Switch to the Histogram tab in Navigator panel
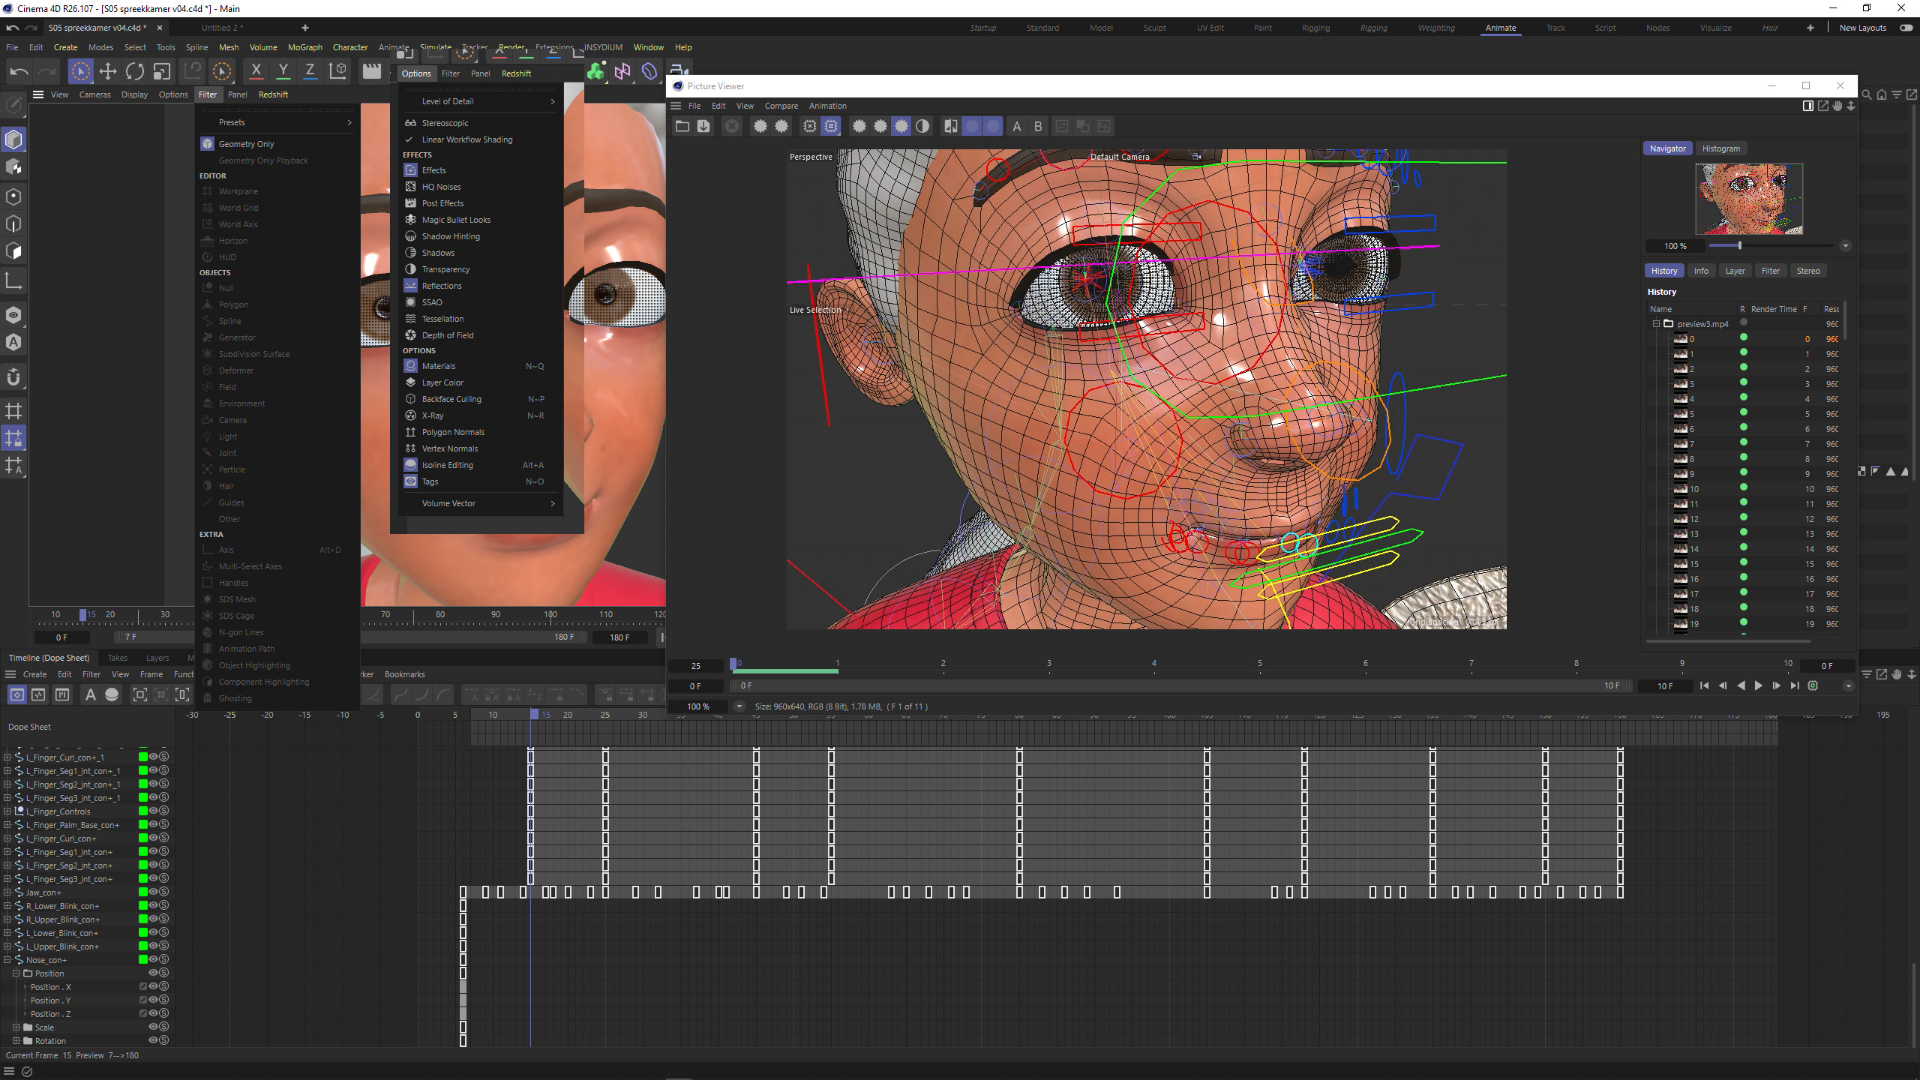1920x1080 pixels. coord(1721,148)
